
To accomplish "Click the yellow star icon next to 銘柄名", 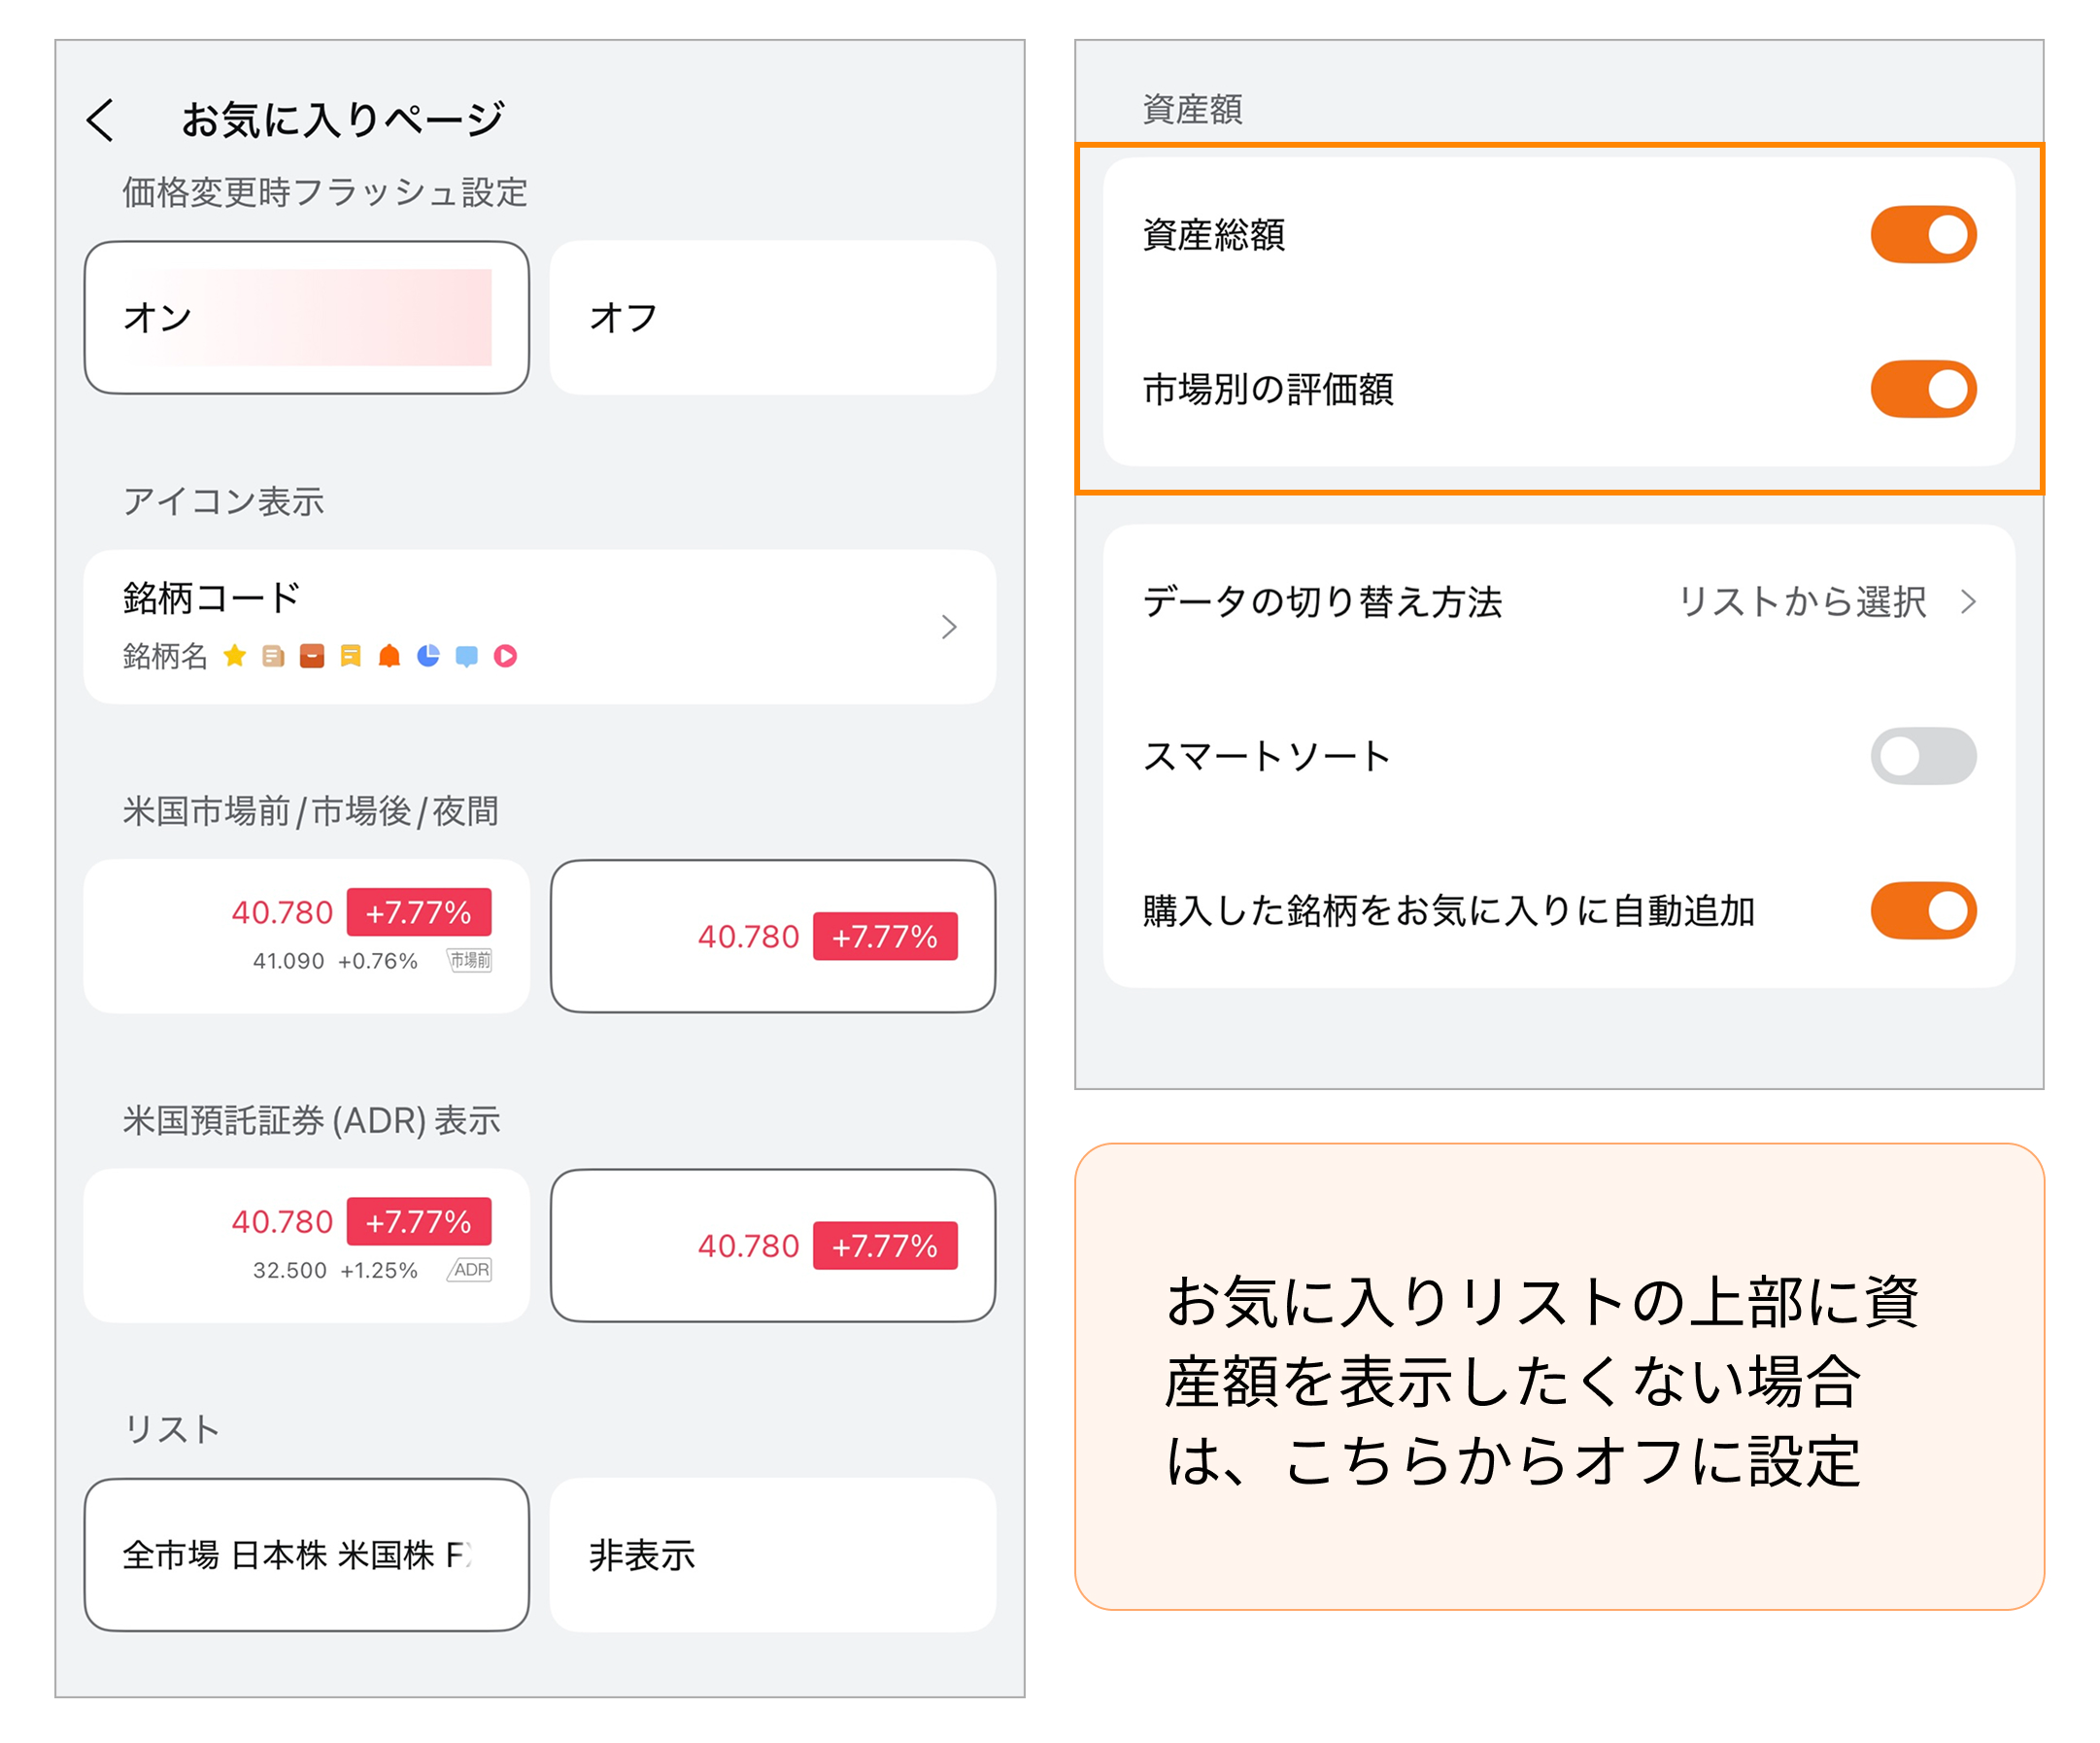I will [x=235, y=656].
